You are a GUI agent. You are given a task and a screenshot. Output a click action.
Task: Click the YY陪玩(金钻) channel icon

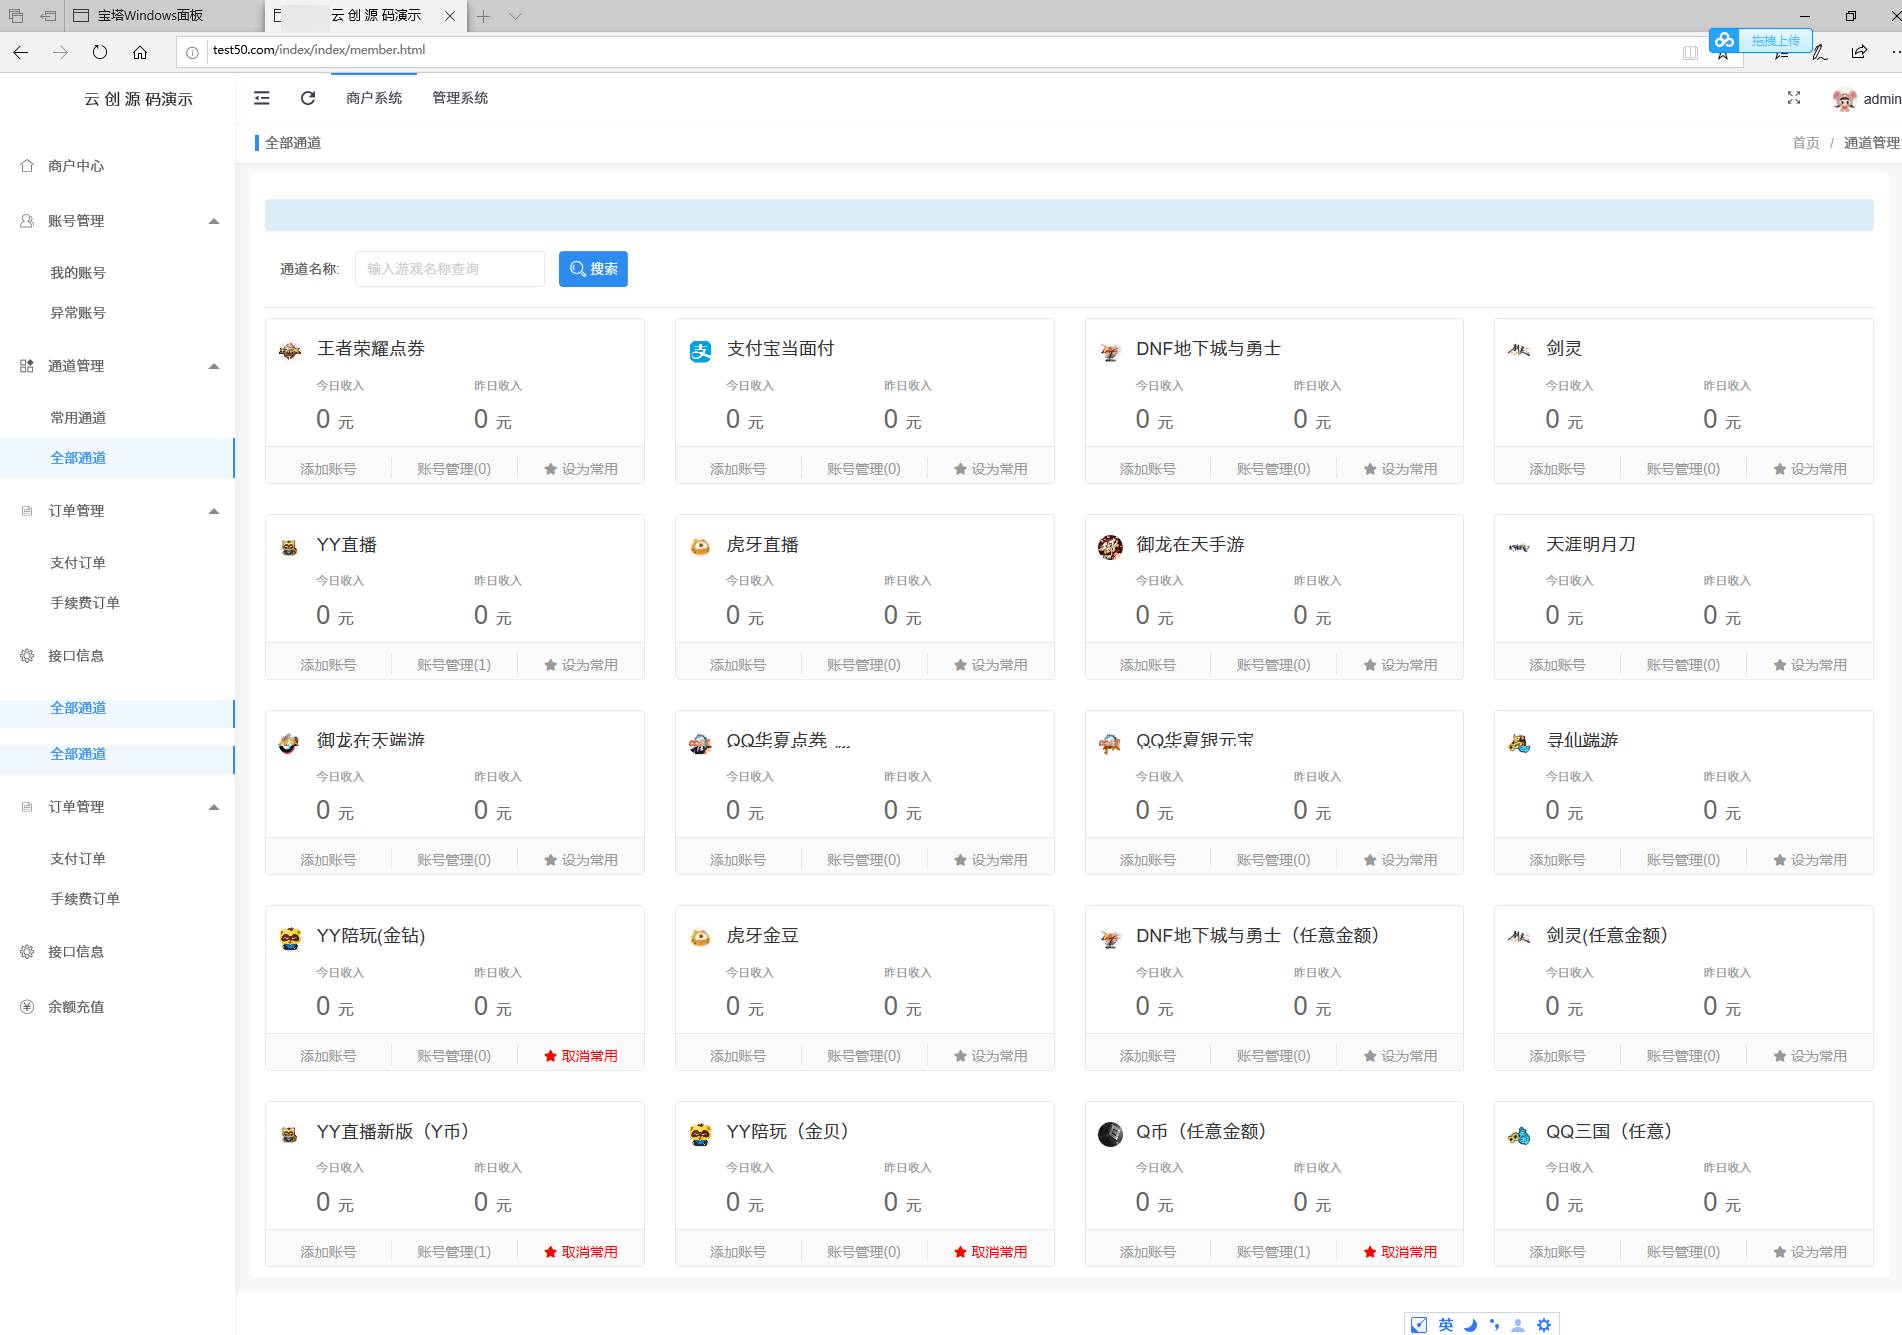290,938
